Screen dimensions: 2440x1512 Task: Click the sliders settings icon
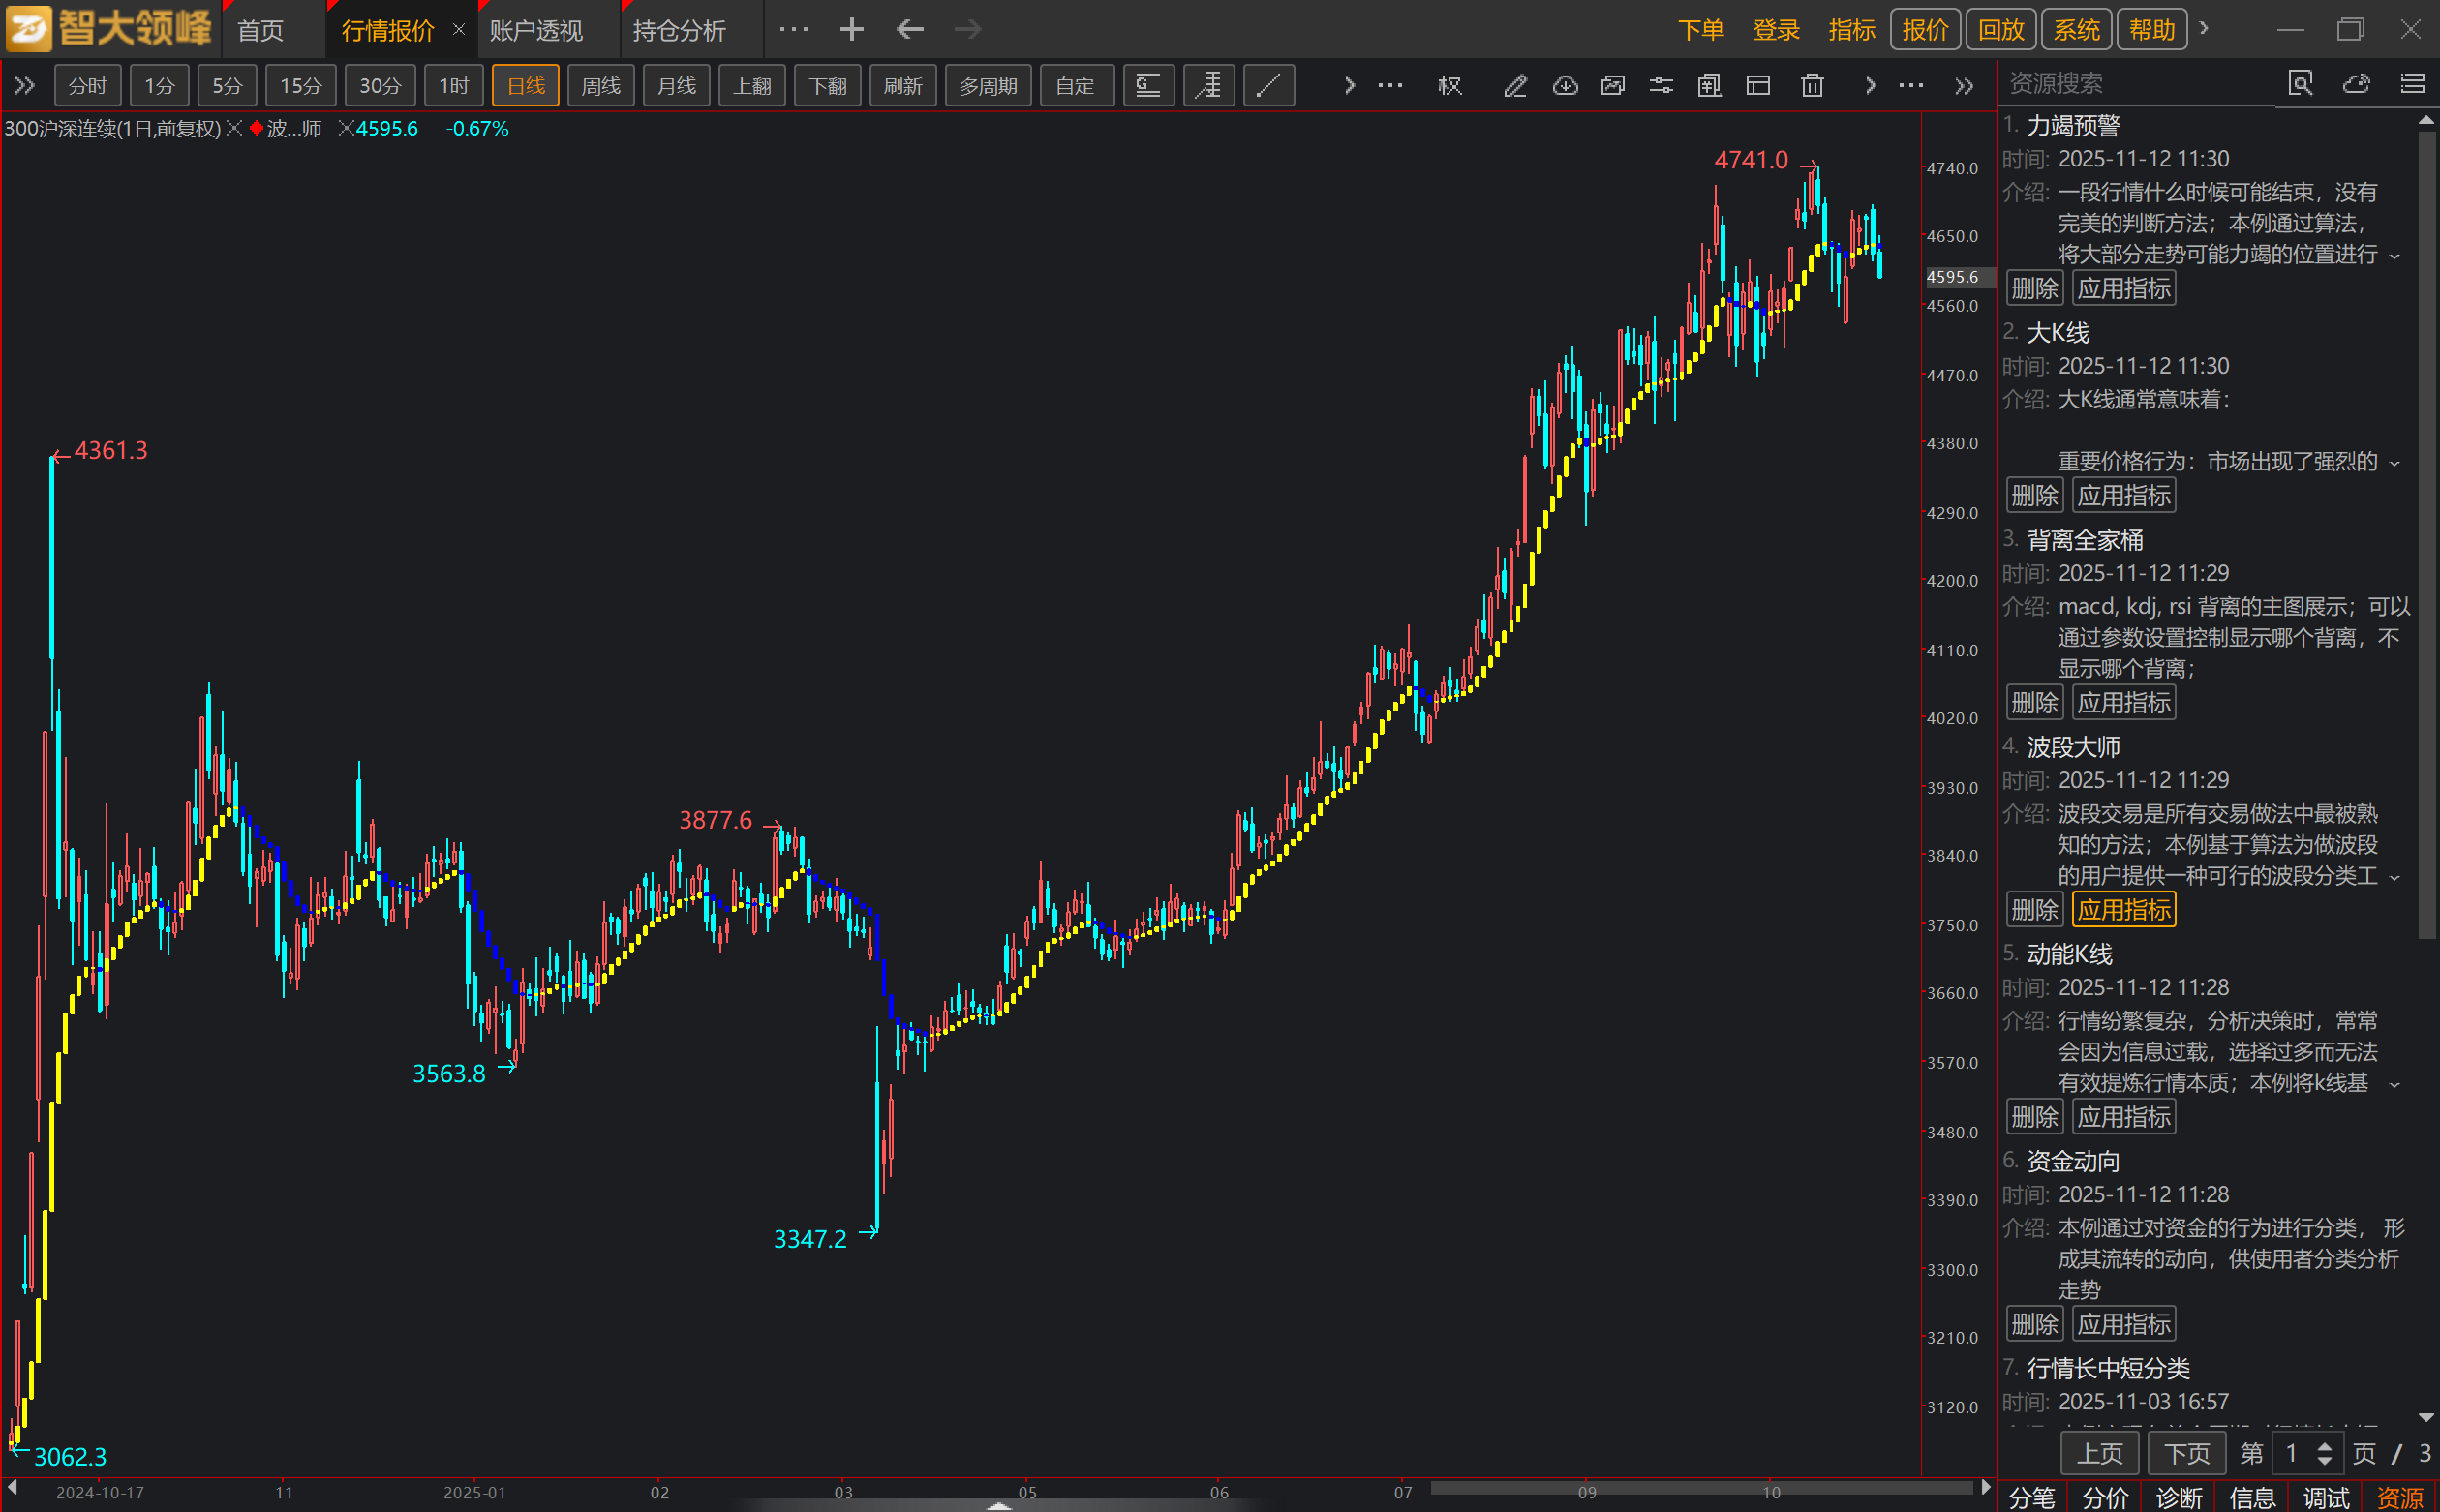pos(1661,86)
